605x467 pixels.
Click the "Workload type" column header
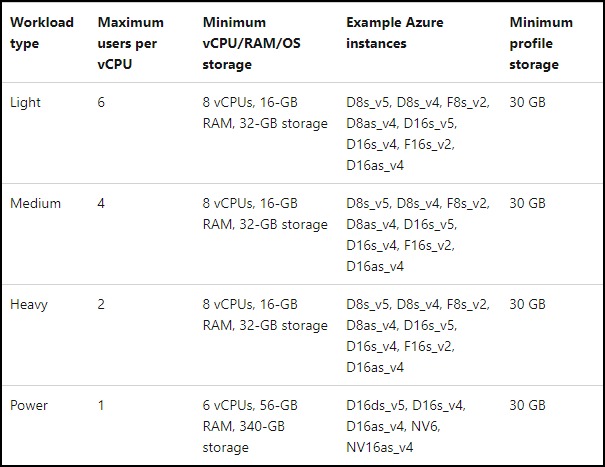[x=41, y=32]
